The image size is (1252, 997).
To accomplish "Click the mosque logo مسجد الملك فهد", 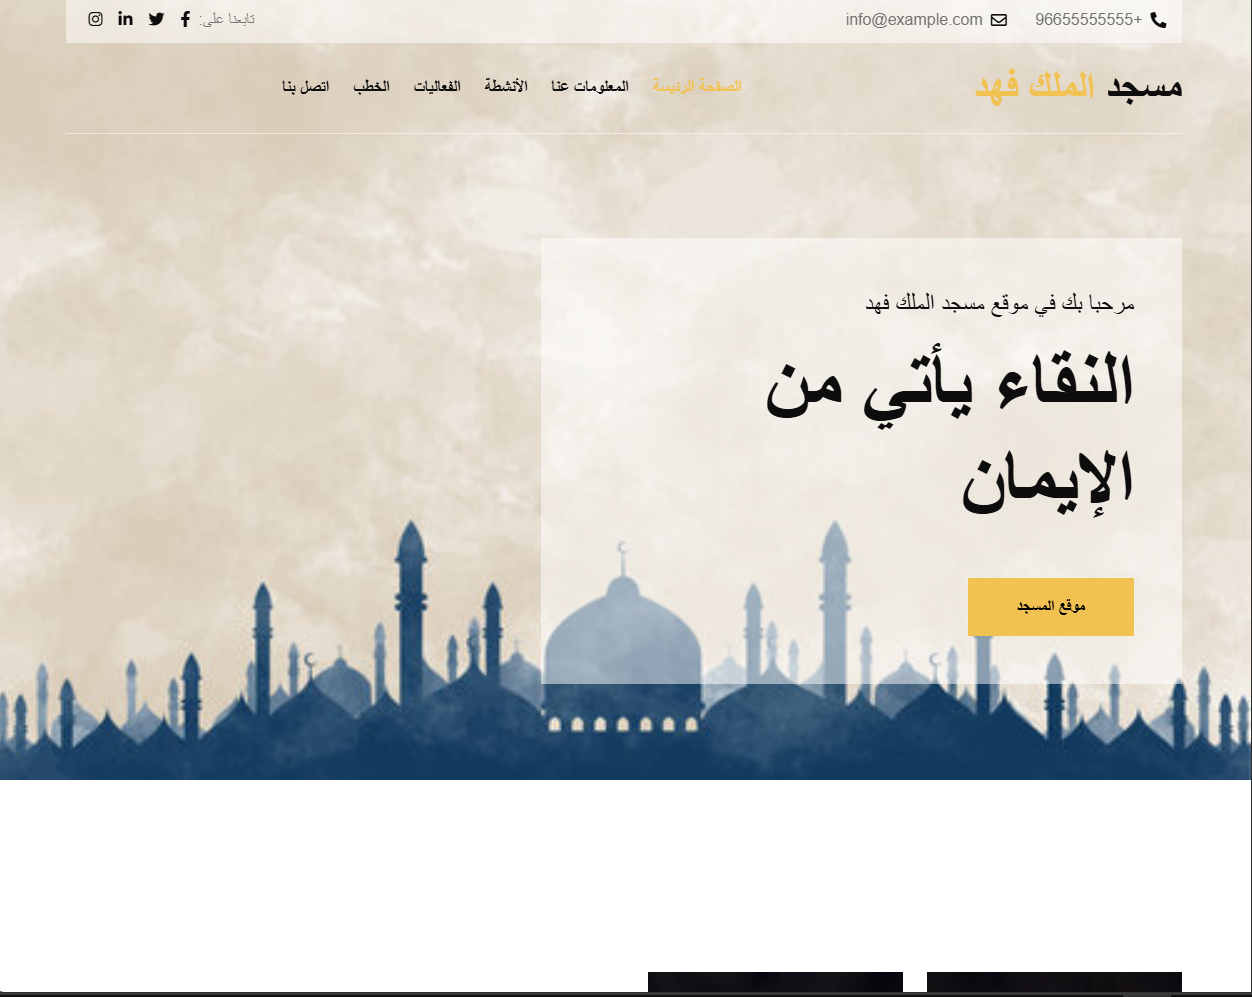I will click(x=1078, y=86).
